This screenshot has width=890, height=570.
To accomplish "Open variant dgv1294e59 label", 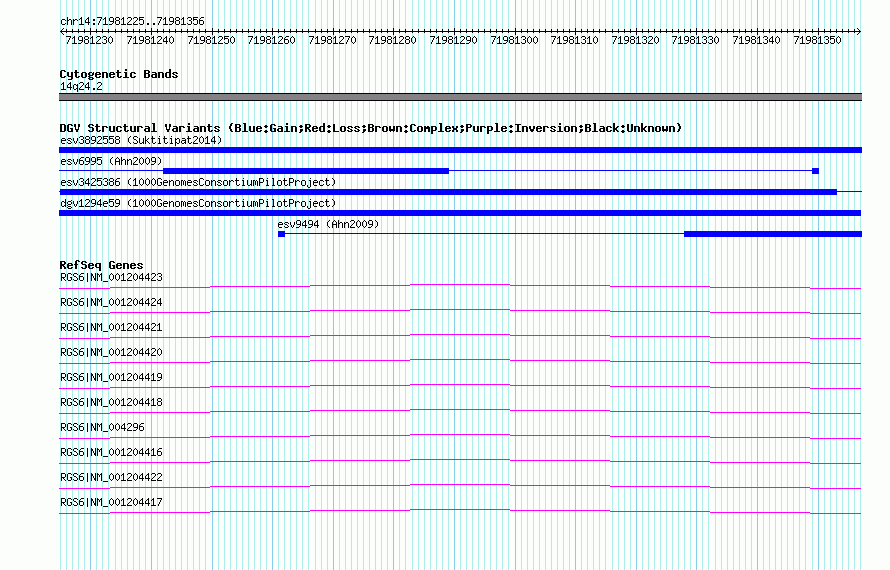I will 198,203.
